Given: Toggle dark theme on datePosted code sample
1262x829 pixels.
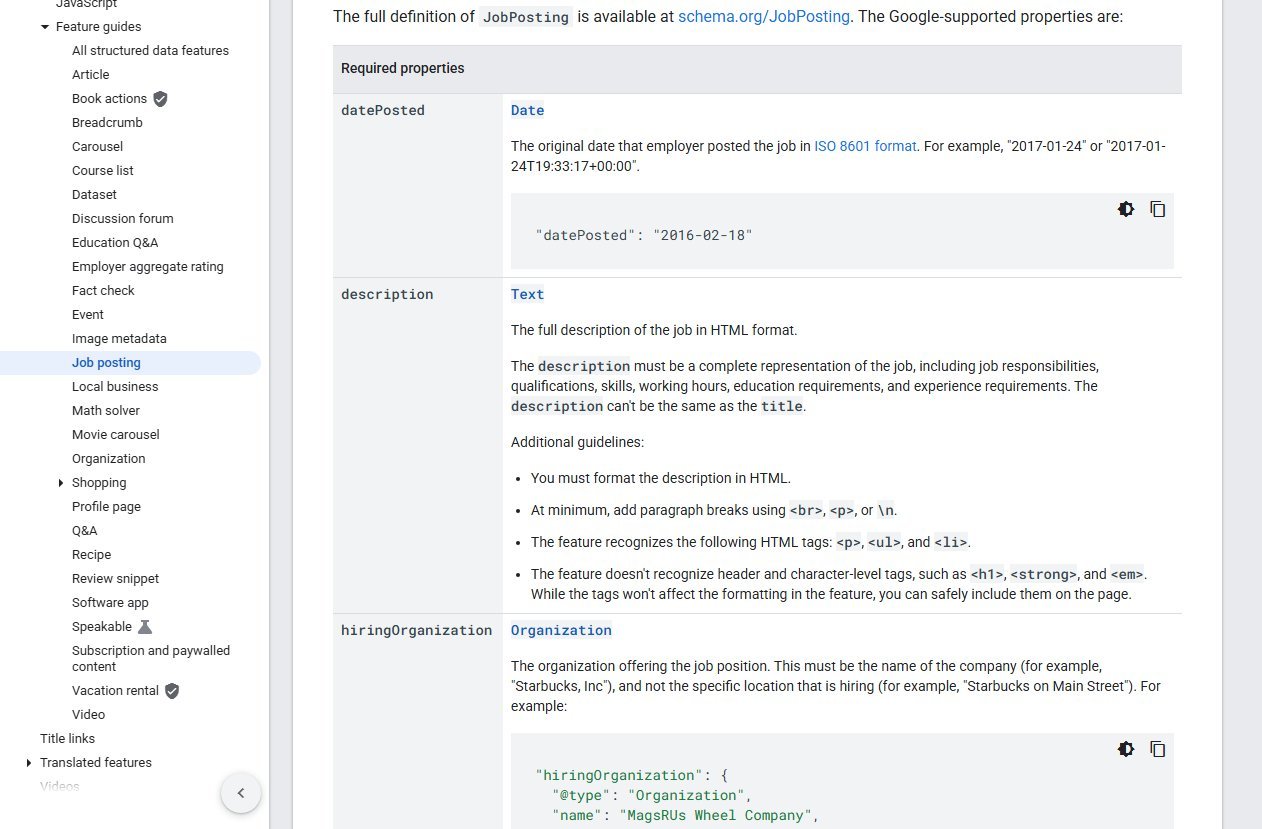Looking at the screenshot, I should click(1126, 209).
